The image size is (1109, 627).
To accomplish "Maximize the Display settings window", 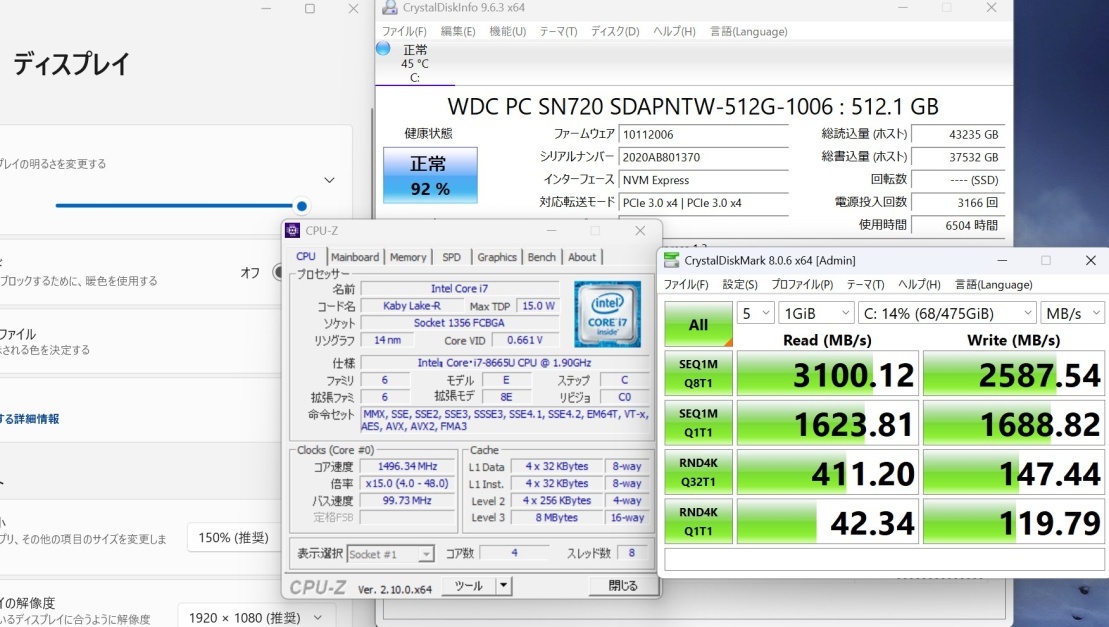I will tap(310, 8).
